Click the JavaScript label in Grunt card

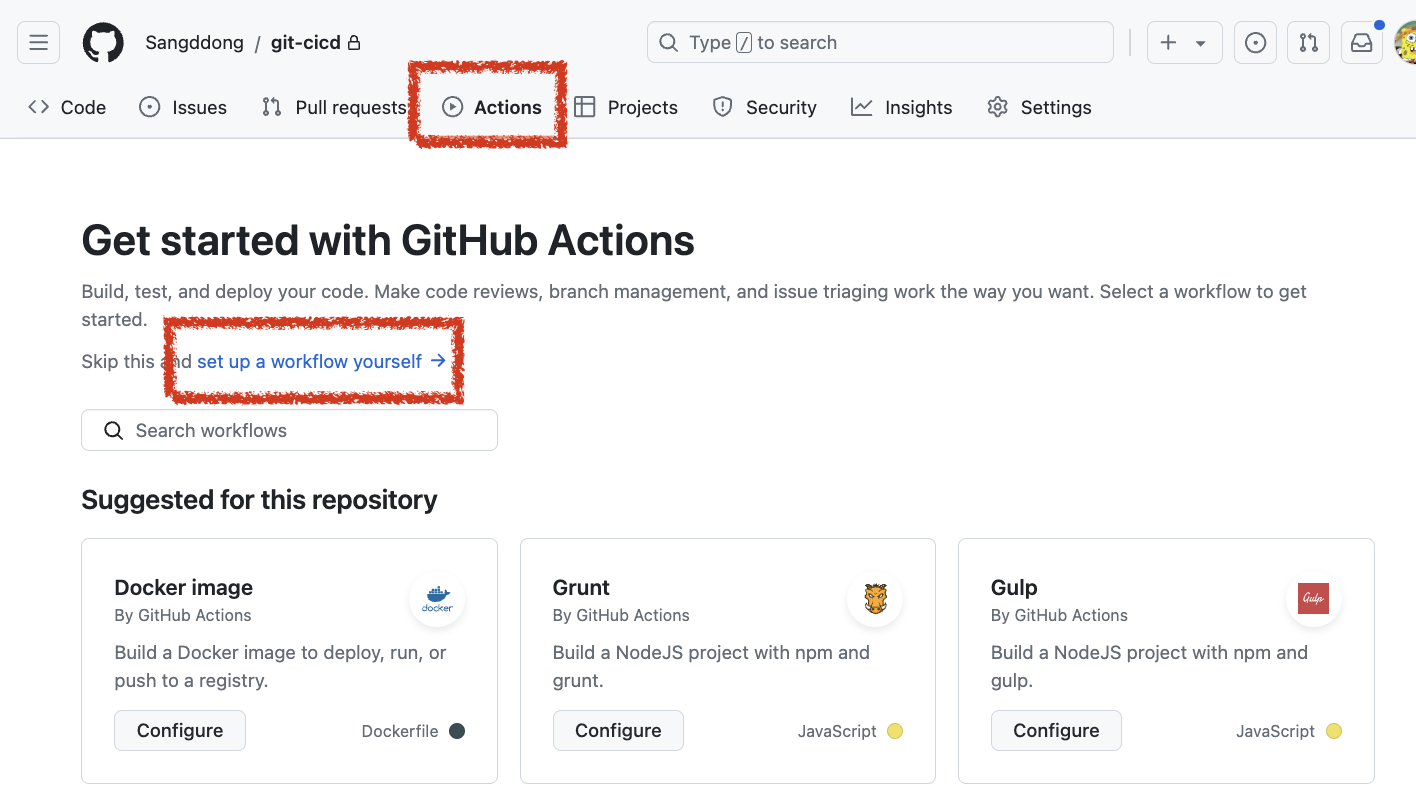coord(837,731)
